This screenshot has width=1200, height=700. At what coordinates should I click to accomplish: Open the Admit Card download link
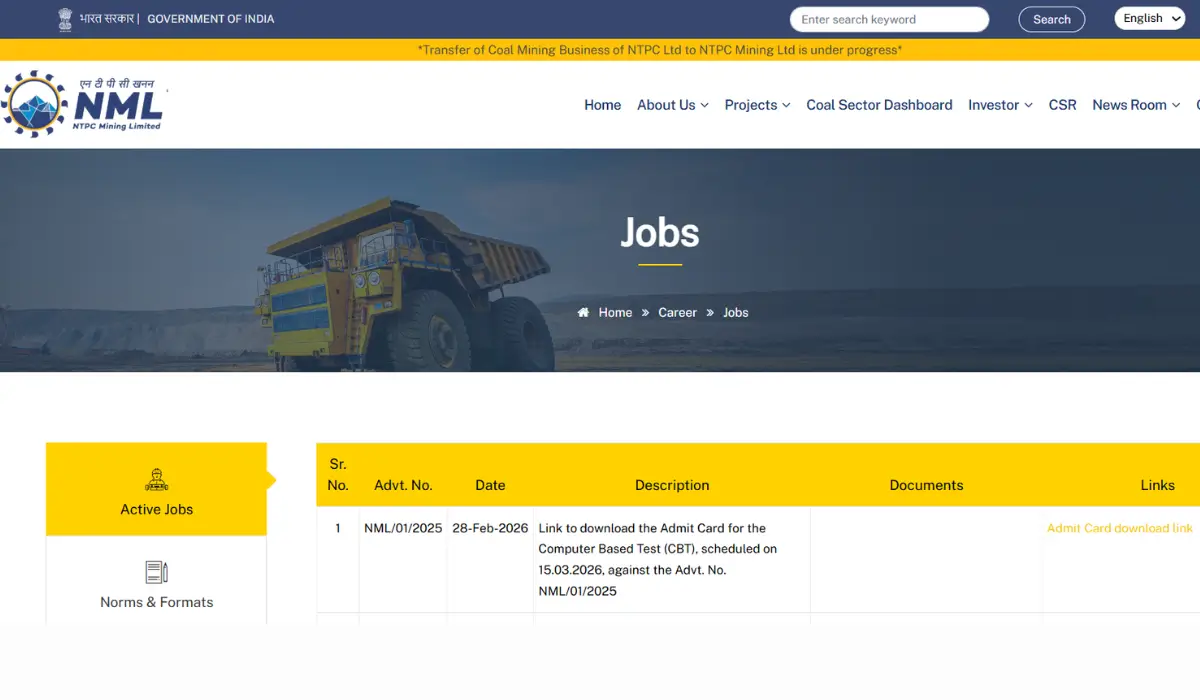(1119, 528)
